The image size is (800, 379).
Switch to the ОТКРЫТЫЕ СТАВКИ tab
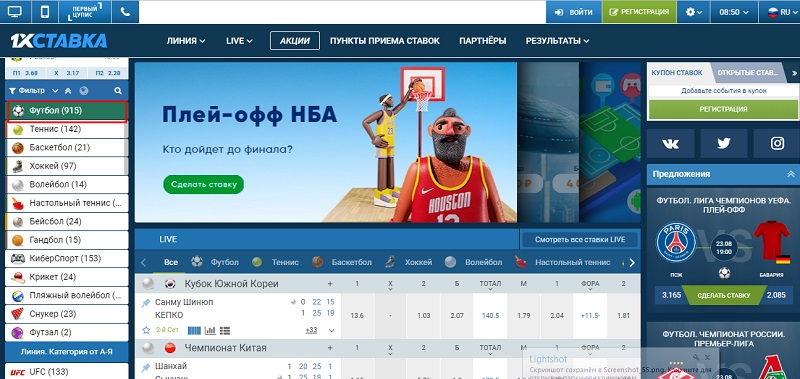748,73
